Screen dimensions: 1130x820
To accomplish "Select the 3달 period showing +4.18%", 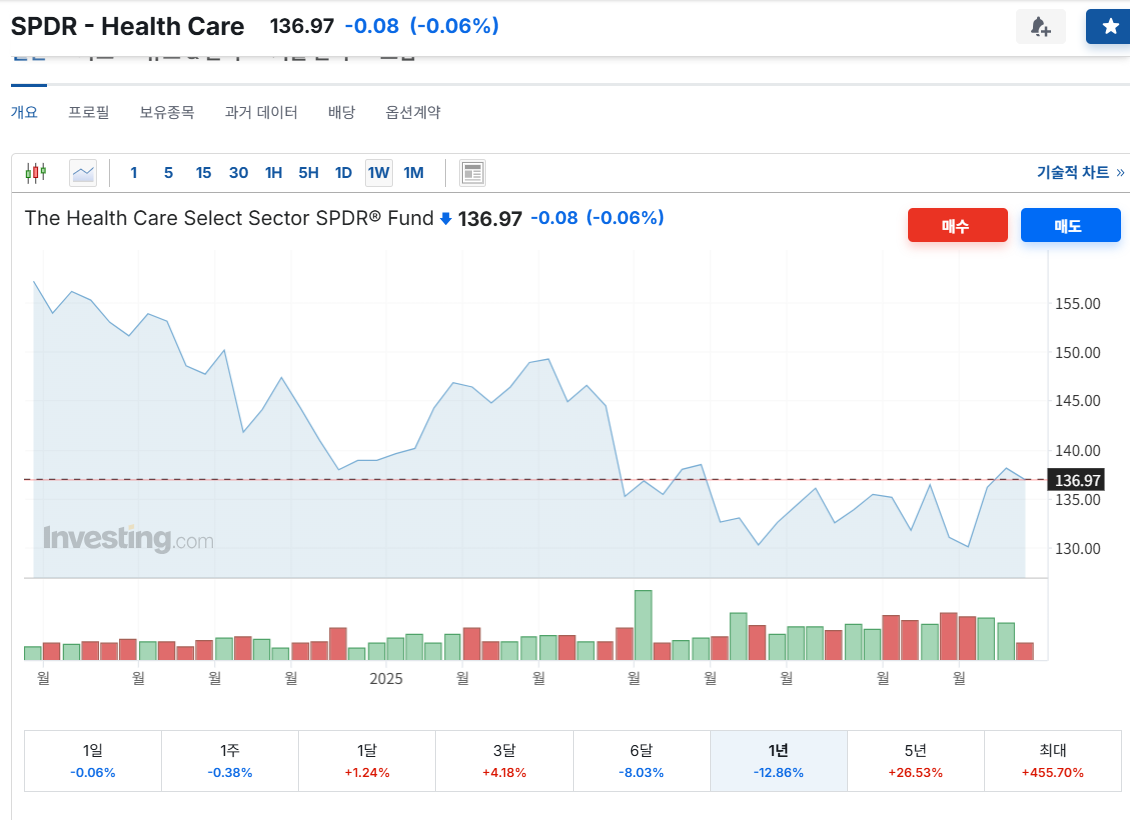I will [x=504, y=761].
